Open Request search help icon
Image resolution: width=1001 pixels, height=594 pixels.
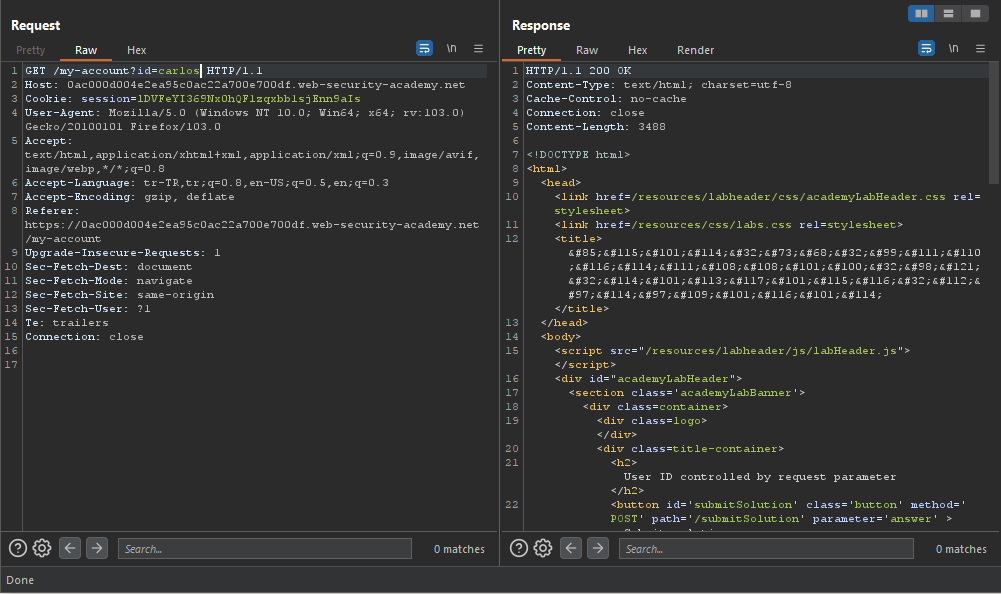tap(18, 548)
